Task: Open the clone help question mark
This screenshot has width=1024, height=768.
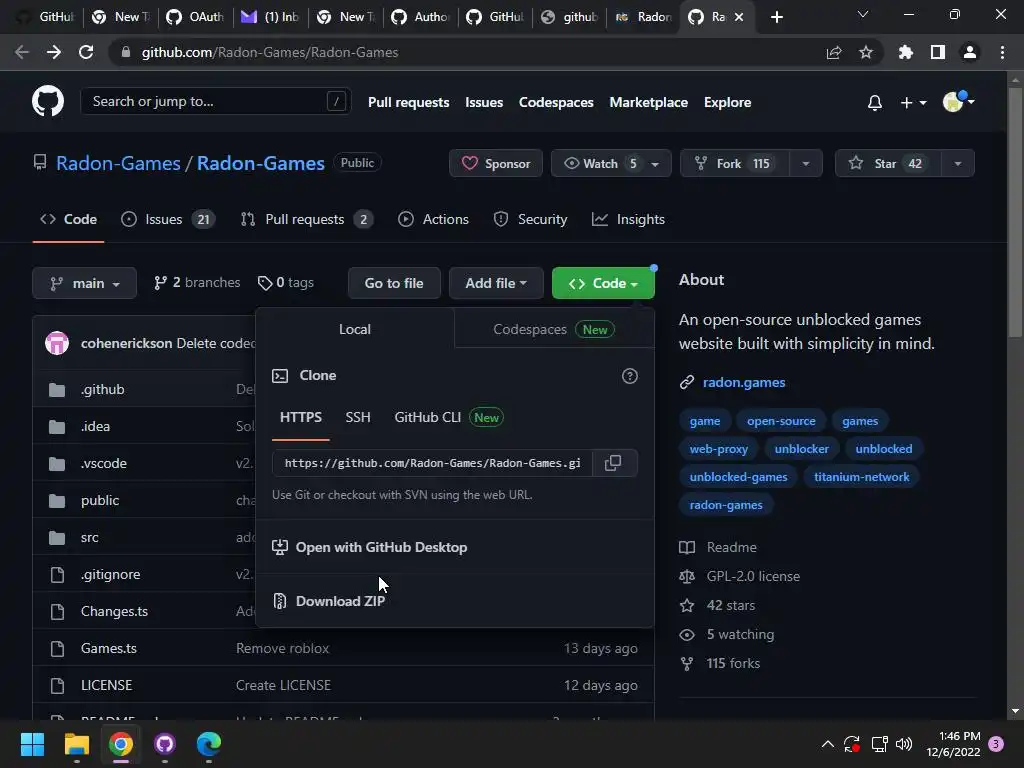Action: (630, 376)
